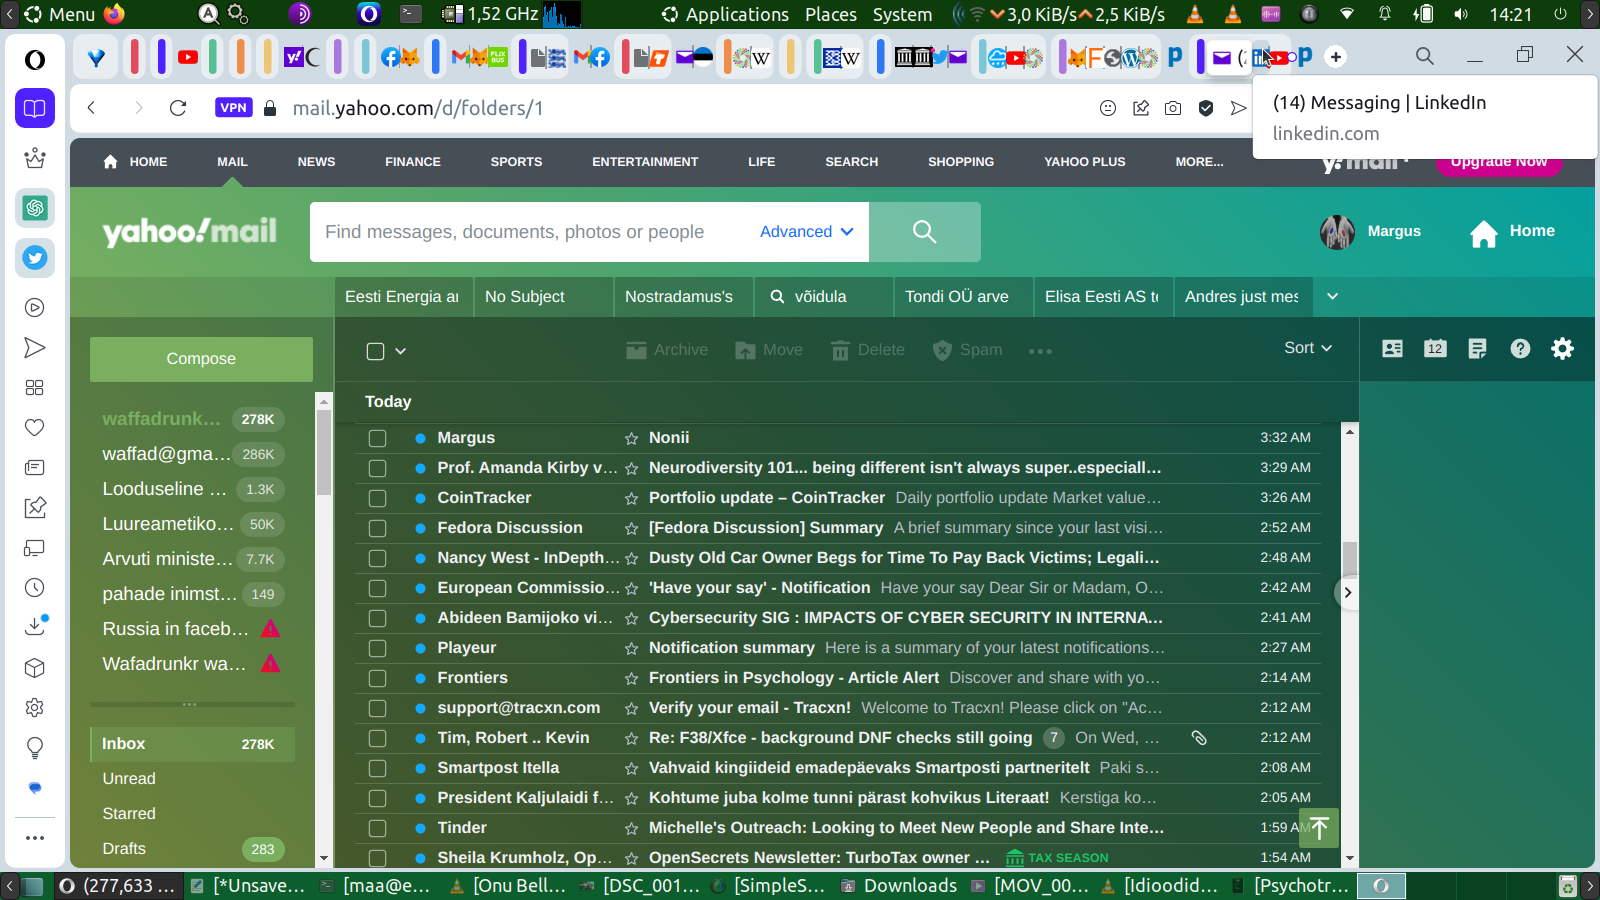Open the calendar icon in right panel
The width and height of the screenshot is (1600, 900).
[1435, 348]
